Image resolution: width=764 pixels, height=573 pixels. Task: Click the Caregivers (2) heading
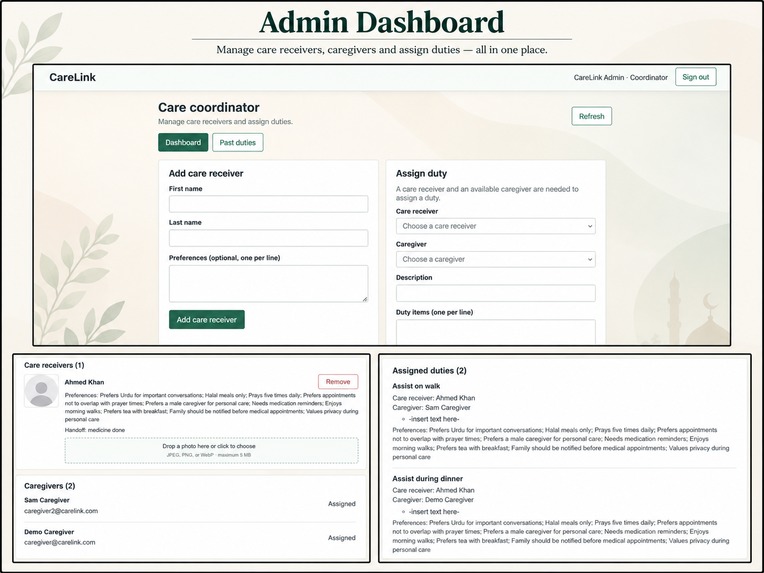50,486
